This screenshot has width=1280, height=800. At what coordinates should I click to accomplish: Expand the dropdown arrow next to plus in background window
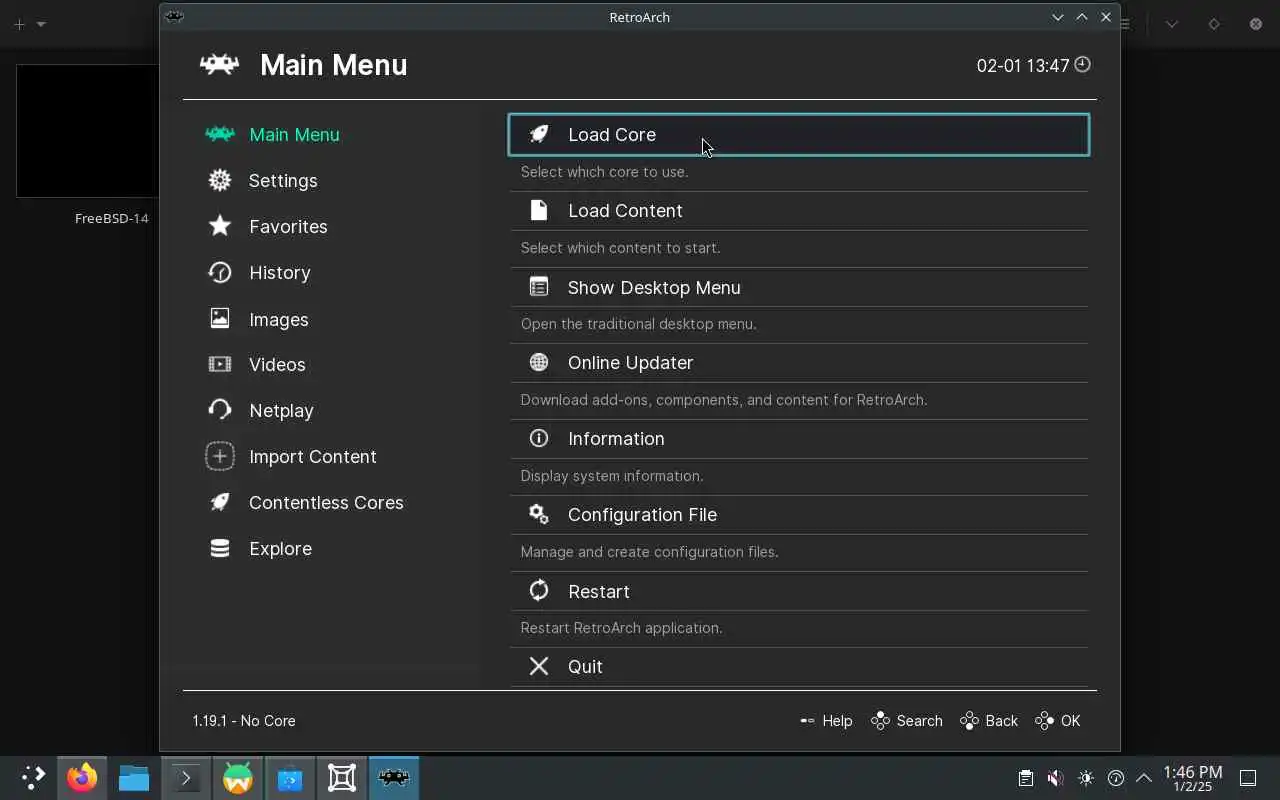coord(41,24)
